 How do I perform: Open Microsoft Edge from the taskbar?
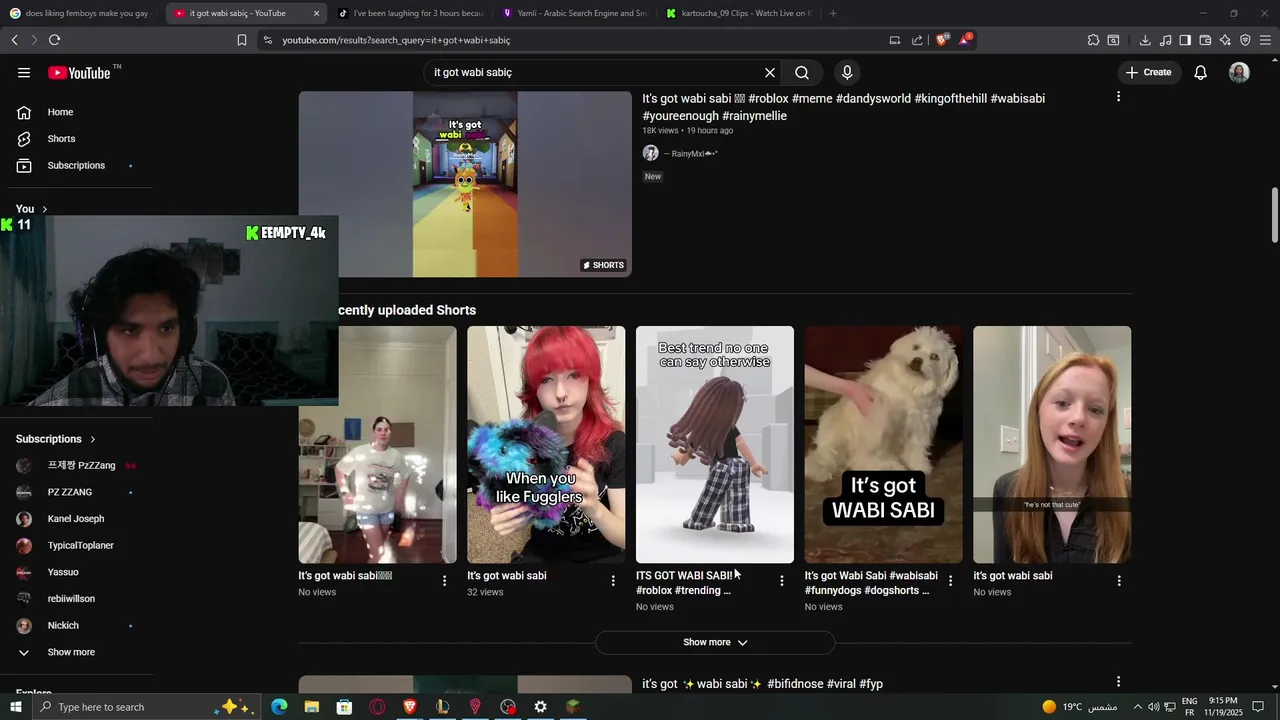click(279, 707)
